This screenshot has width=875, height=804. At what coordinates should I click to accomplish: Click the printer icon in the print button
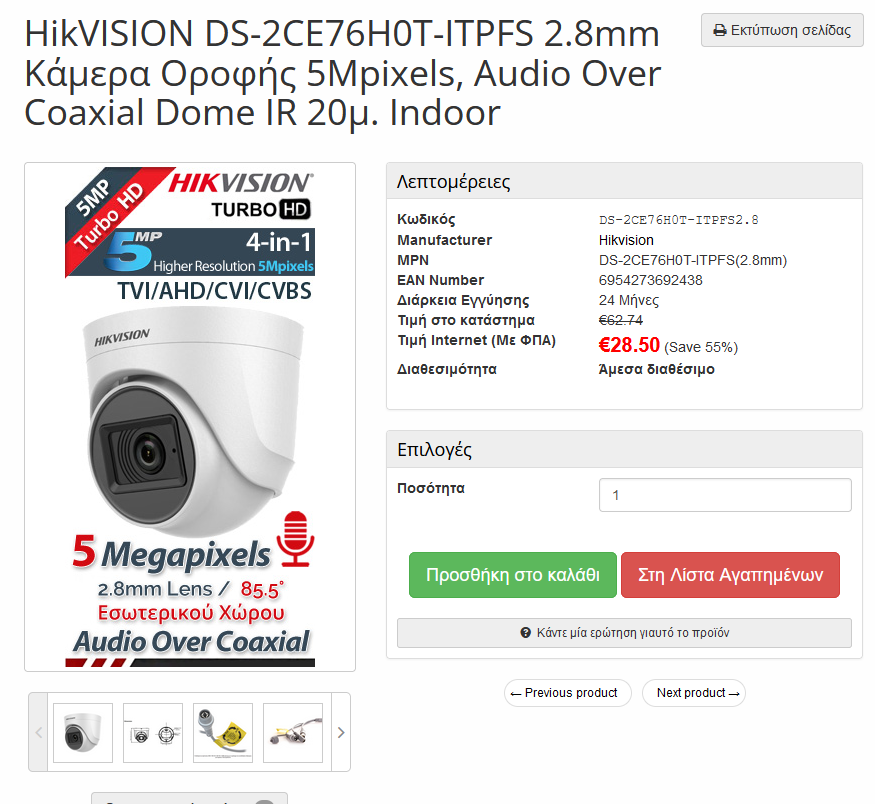(x=720, y=31)
